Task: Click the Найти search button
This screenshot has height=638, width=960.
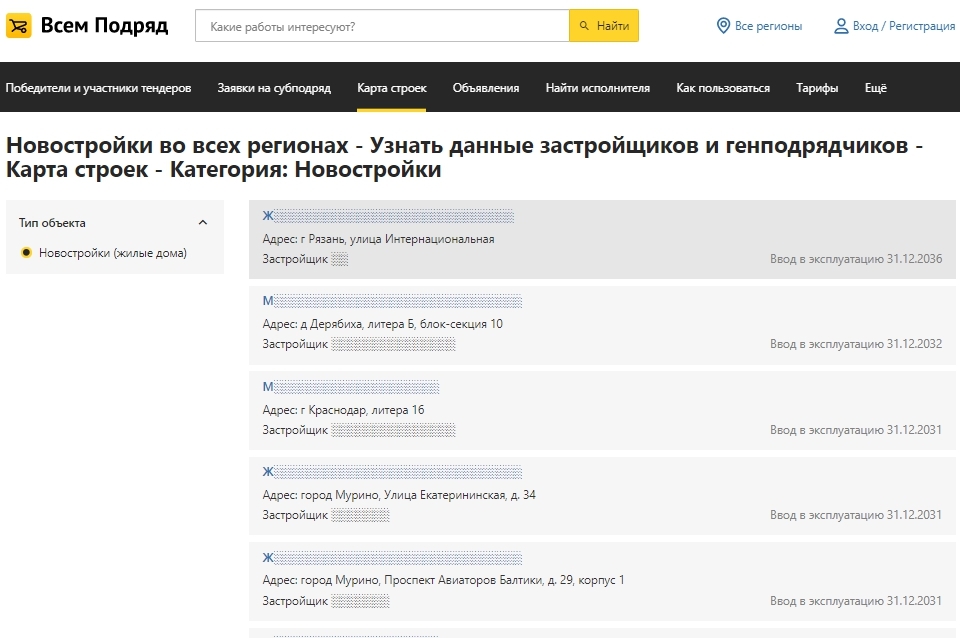Action: click(604, 26)
